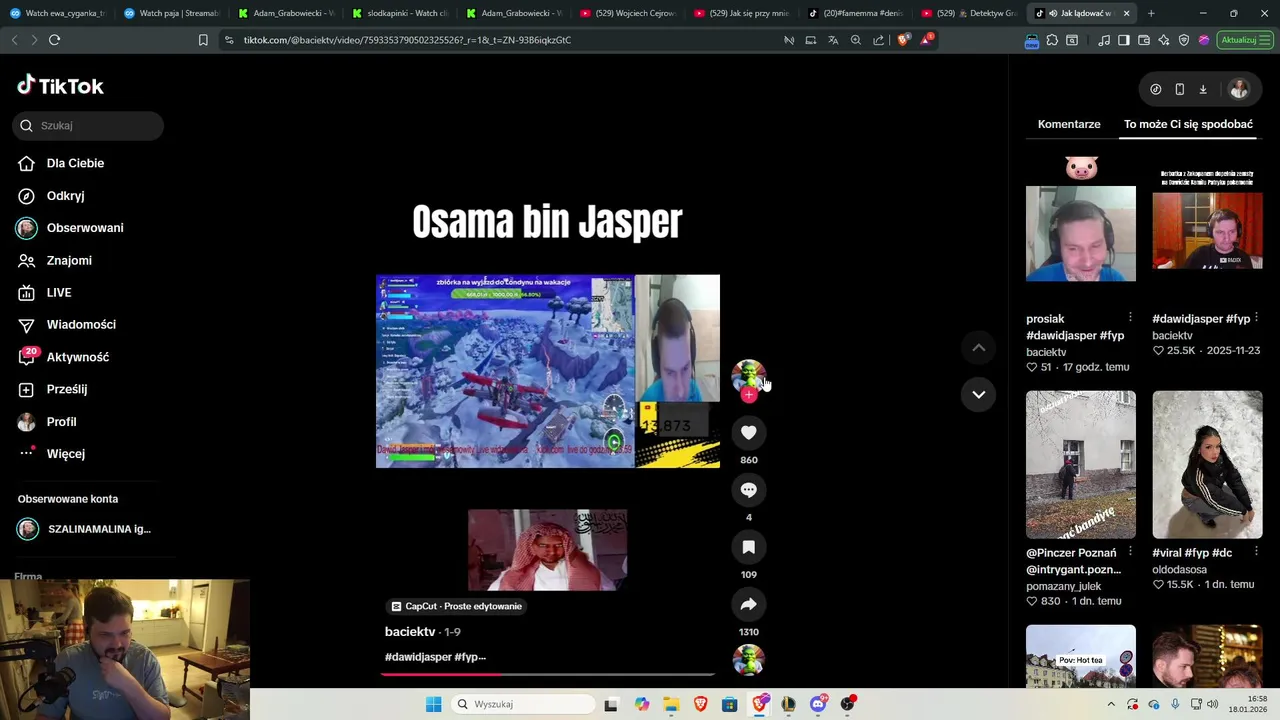Open Brave VPN shield icon
Viewport: 1280px width, 720px height.
tap(1184, 40)
